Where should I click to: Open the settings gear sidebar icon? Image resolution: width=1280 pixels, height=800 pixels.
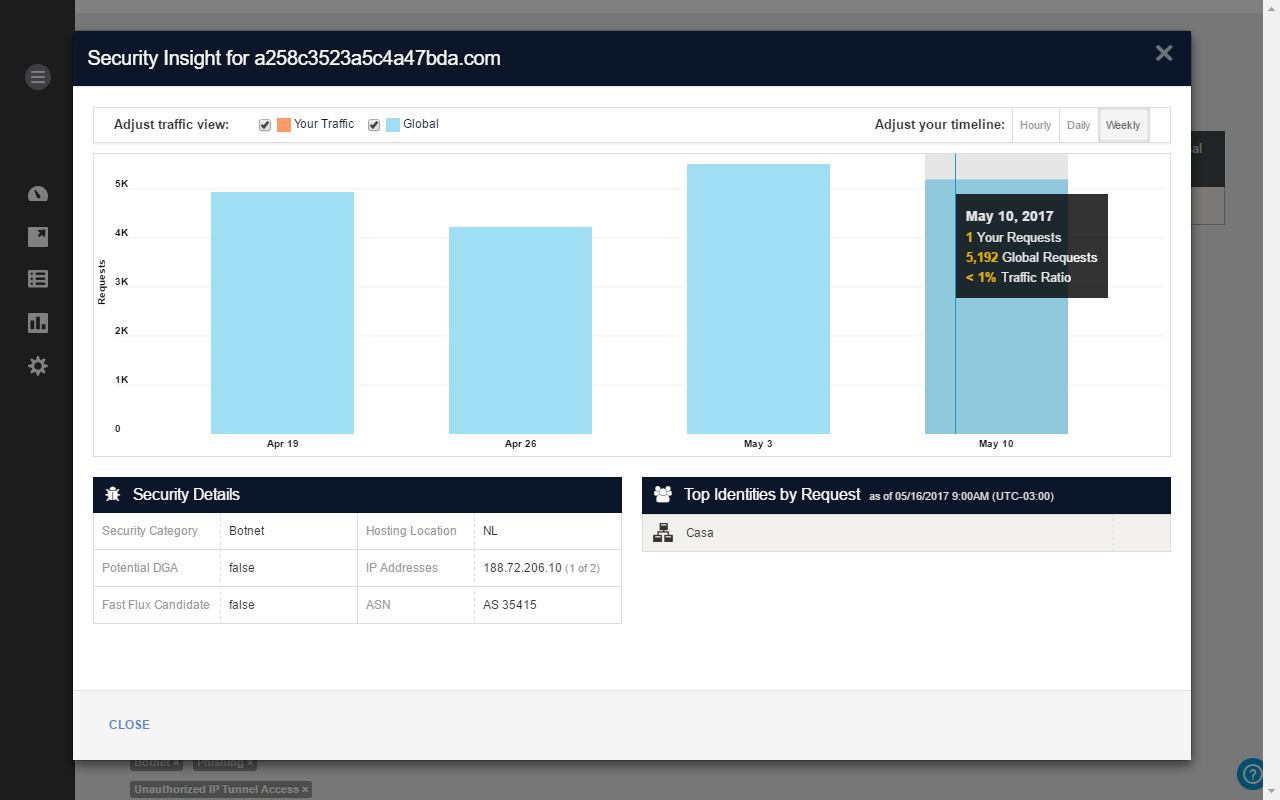pos(38,366)
